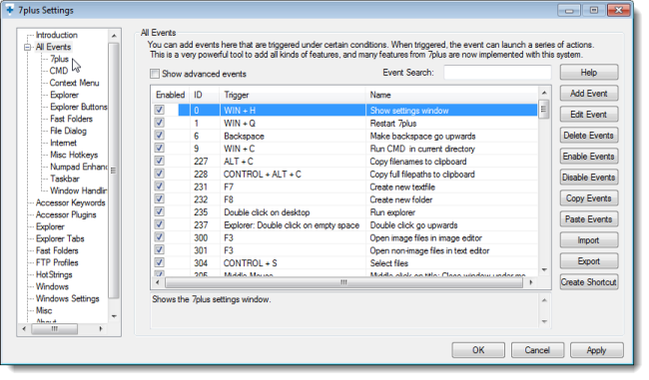Uncheck Enabled box for WIN + H row
This screenshot has height=380, width=649.
coord(159,110)
